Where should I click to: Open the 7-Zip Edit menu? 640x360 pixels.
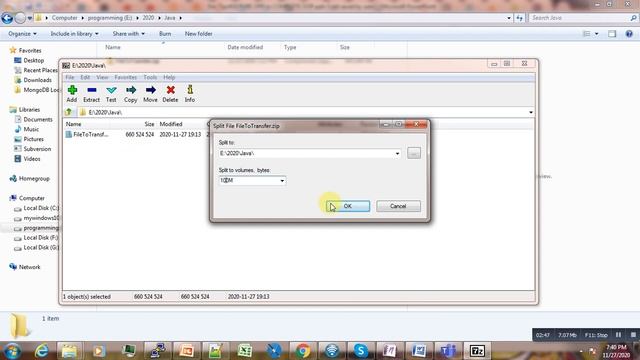pyautogui.click(x=85, y=77)
